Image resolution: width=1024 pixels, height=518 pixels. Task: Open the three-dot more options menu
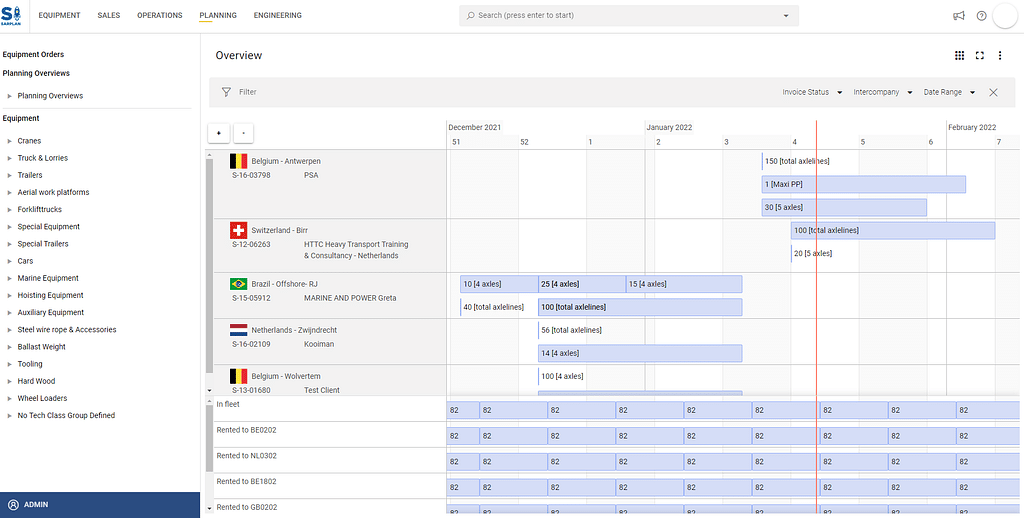1000,56
